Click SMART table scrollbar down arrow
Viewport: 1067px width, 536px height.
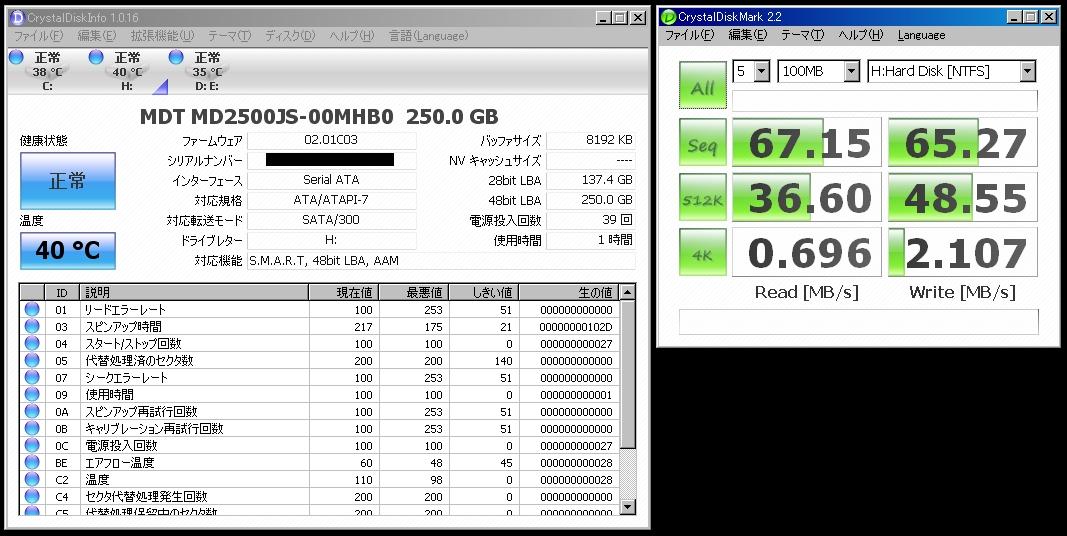click(x=628, y=506)
